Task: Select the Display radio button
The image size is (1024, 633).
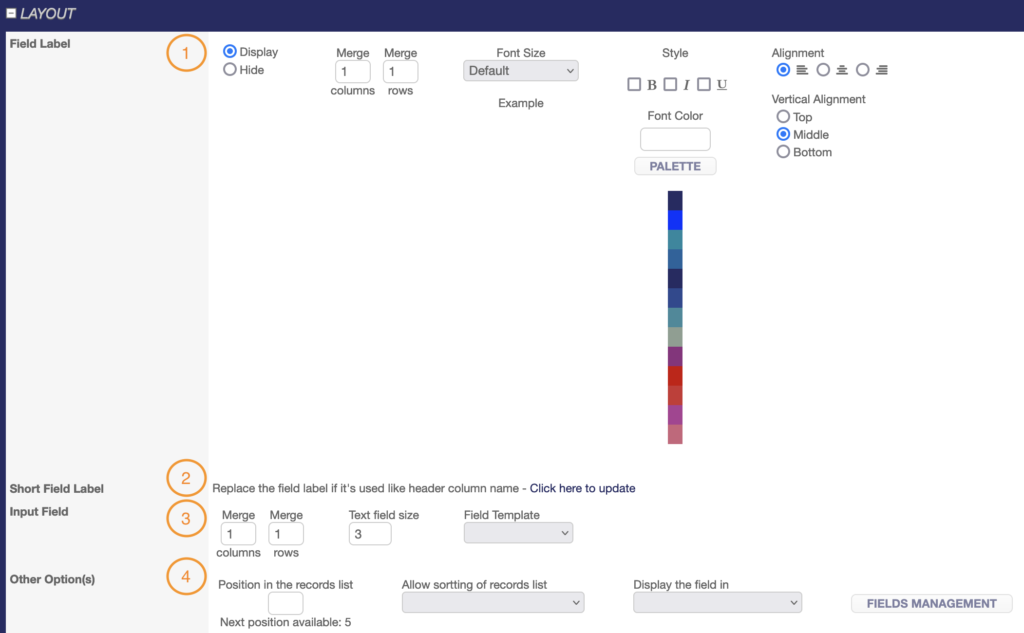Action: tap(230, 52)
